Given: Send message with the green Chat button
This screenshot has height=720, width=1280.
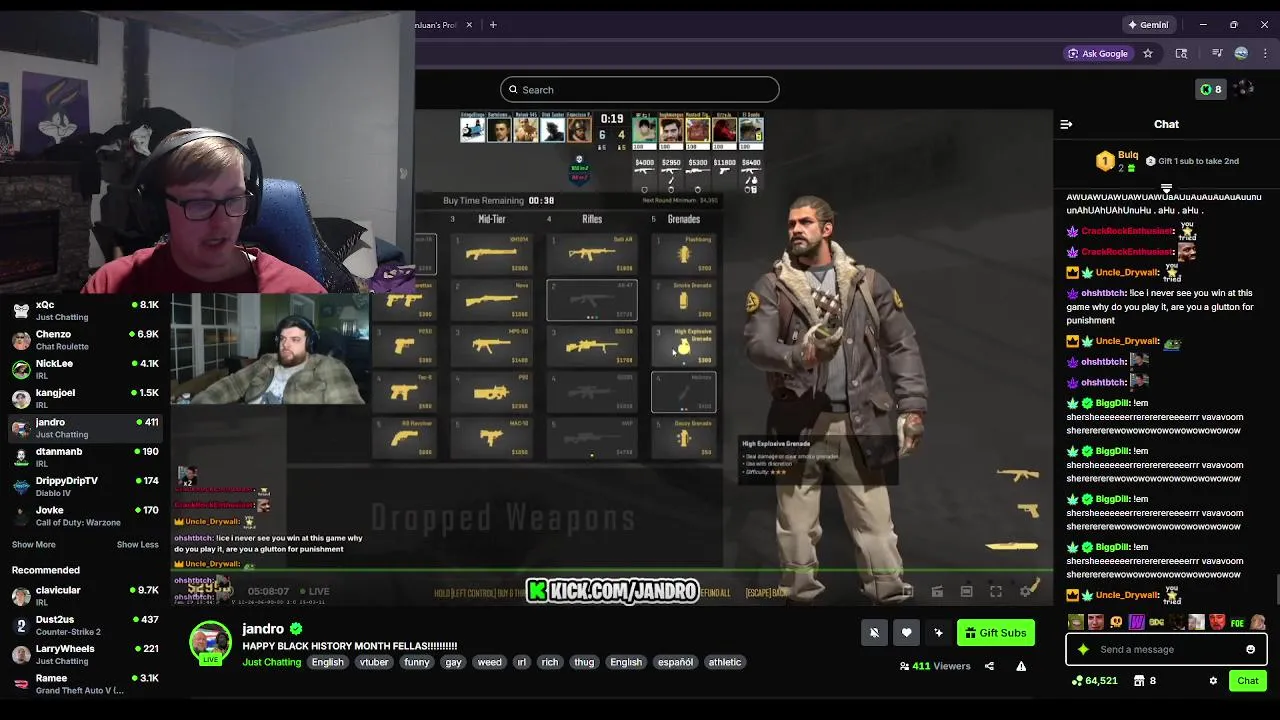Looking at the screenshot, I should [1247, 681].
